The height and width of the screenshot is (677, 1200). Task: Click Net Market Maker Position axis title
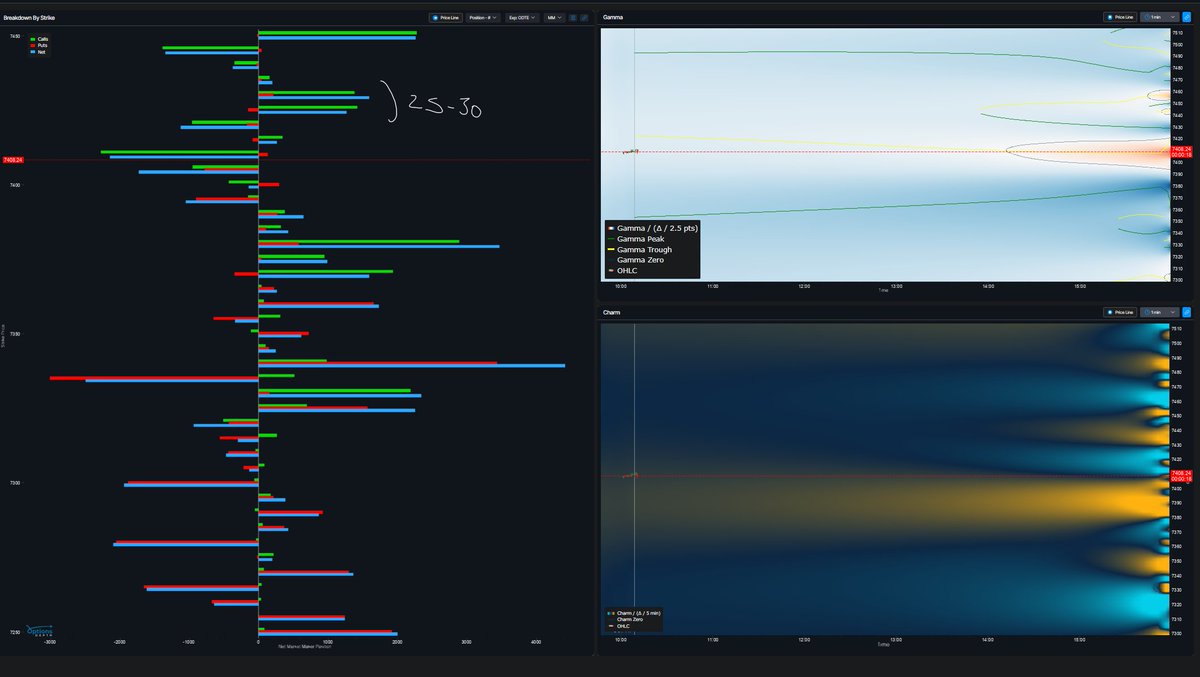(x=303, y=648)
